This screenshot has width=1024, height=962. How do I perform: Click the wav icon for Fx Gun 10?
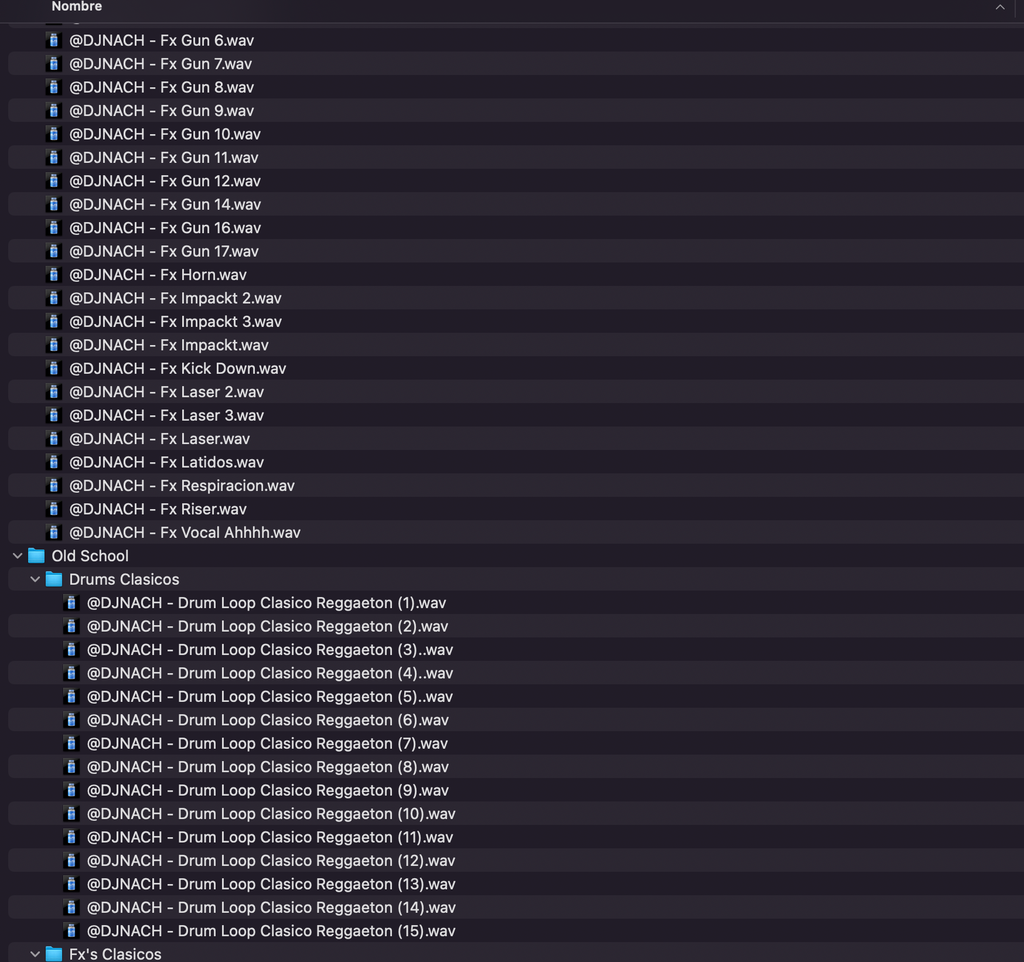click(x=54, y=134)
